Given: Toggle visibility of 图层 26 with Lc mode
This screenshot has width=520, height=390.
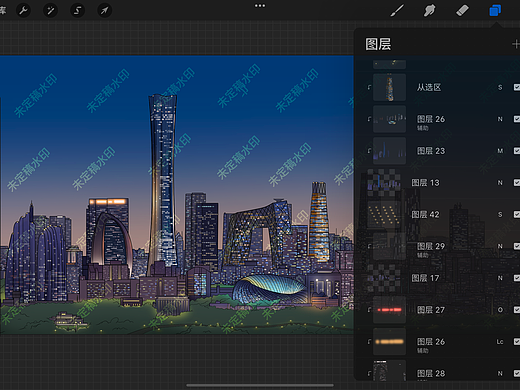Looking at the screenshot, I should click(517, 342).
